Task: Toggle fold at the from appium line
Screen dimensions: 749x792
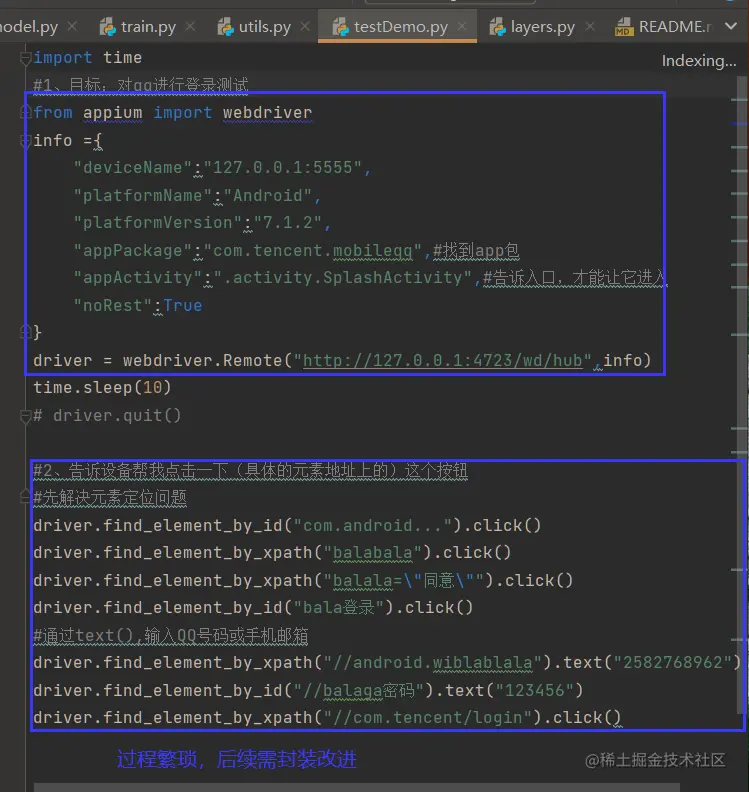Action: 25,112
